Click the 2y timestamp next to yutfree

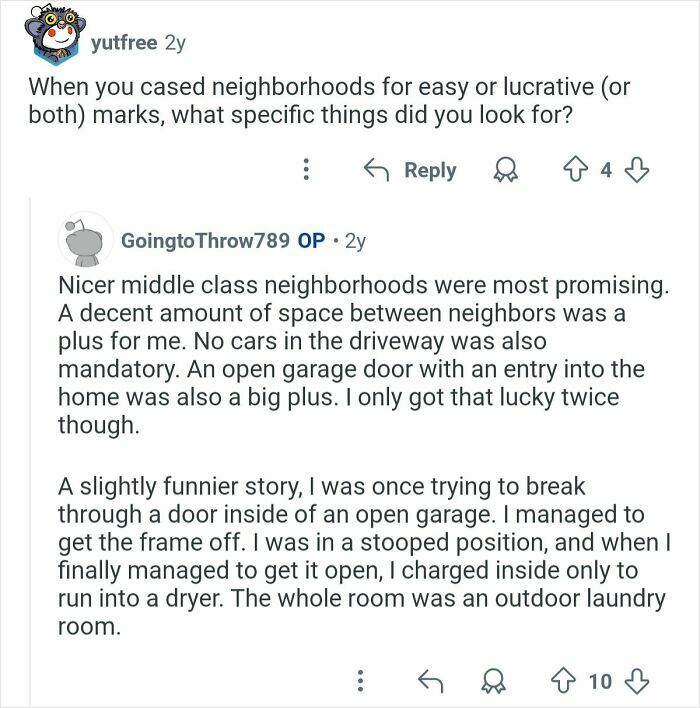pyautogui.click(x=176, y=43)
